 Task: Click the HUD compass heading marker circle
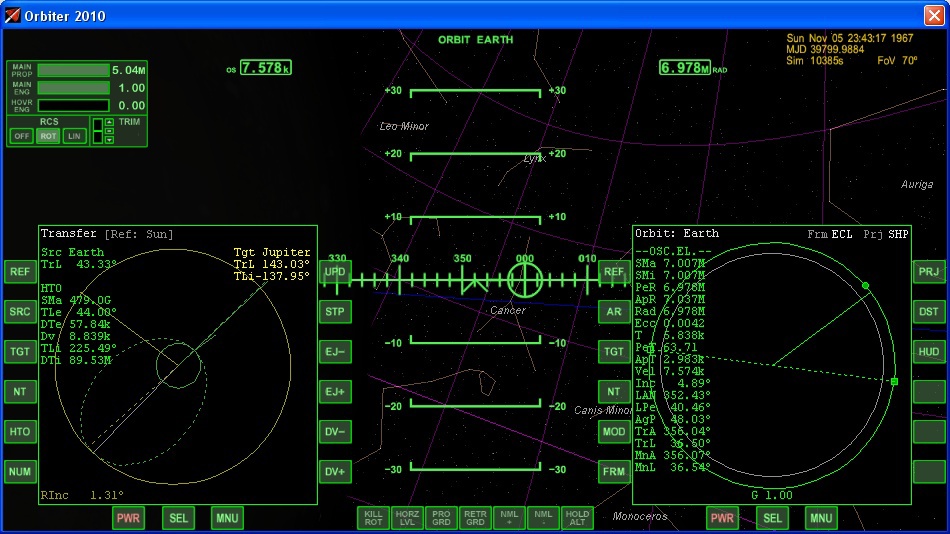[525, 280]
